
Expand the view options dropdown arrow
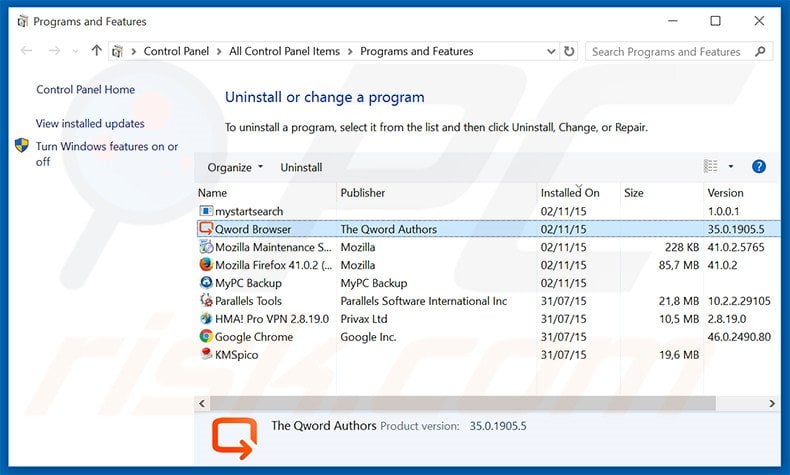point(731,167)
